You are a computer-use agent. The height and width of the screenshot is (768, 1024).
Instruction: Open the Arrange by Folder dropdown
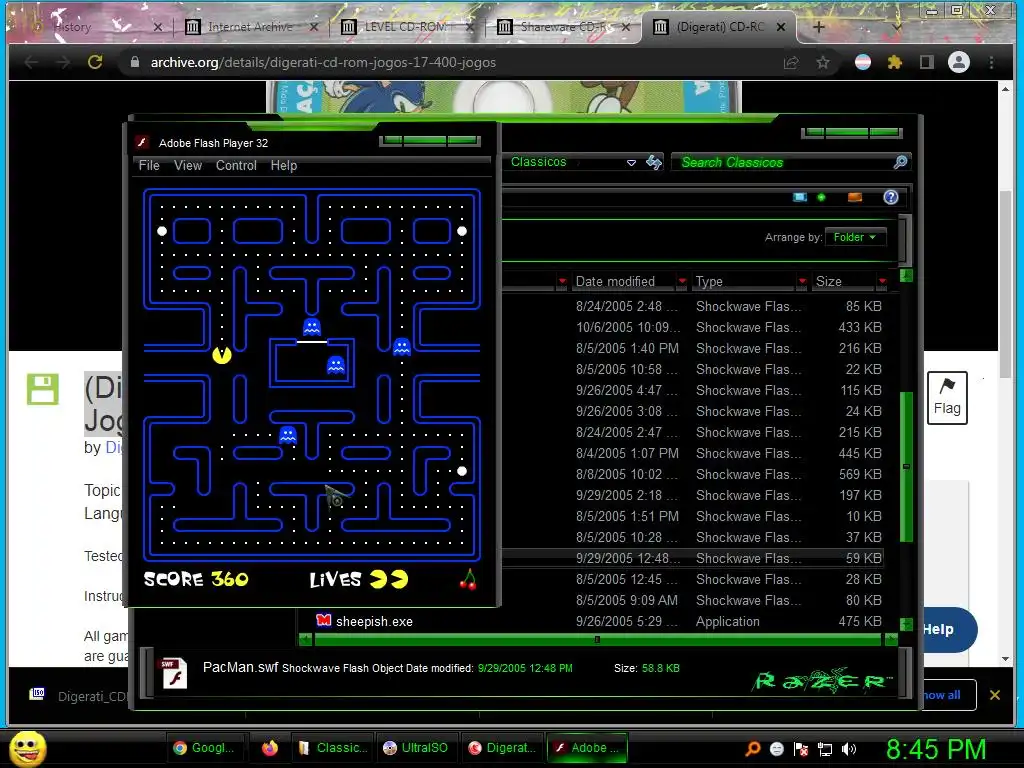855,237
